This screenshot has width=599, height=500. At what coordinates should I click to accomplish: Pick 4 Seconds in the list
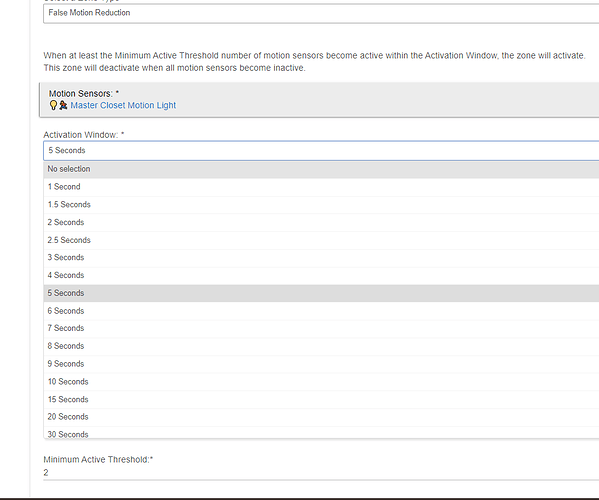[x=321, y=275]
